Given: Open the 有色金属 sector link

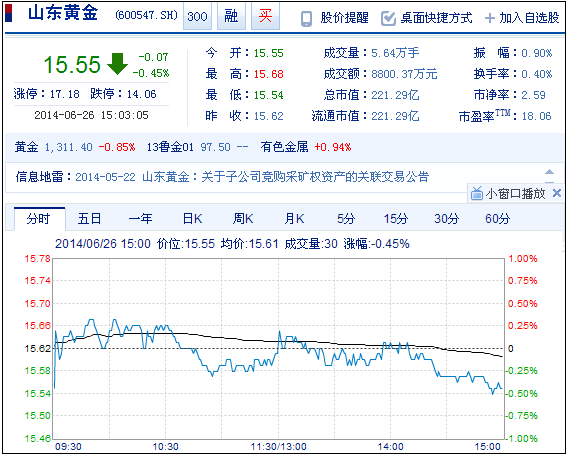Looking at the screenshot, I should pyautogui.click(x=284, y=147).
